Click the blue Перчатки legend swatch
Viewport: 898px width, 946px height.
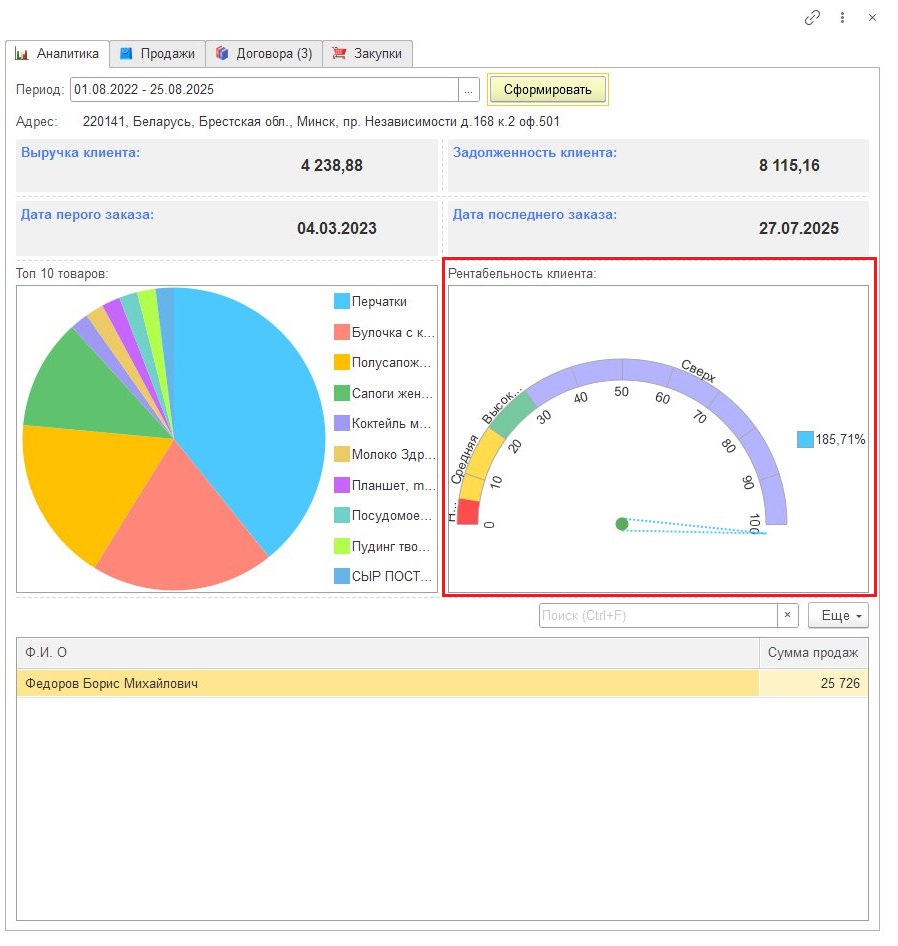pyautogui.click(x=342, y=301)
